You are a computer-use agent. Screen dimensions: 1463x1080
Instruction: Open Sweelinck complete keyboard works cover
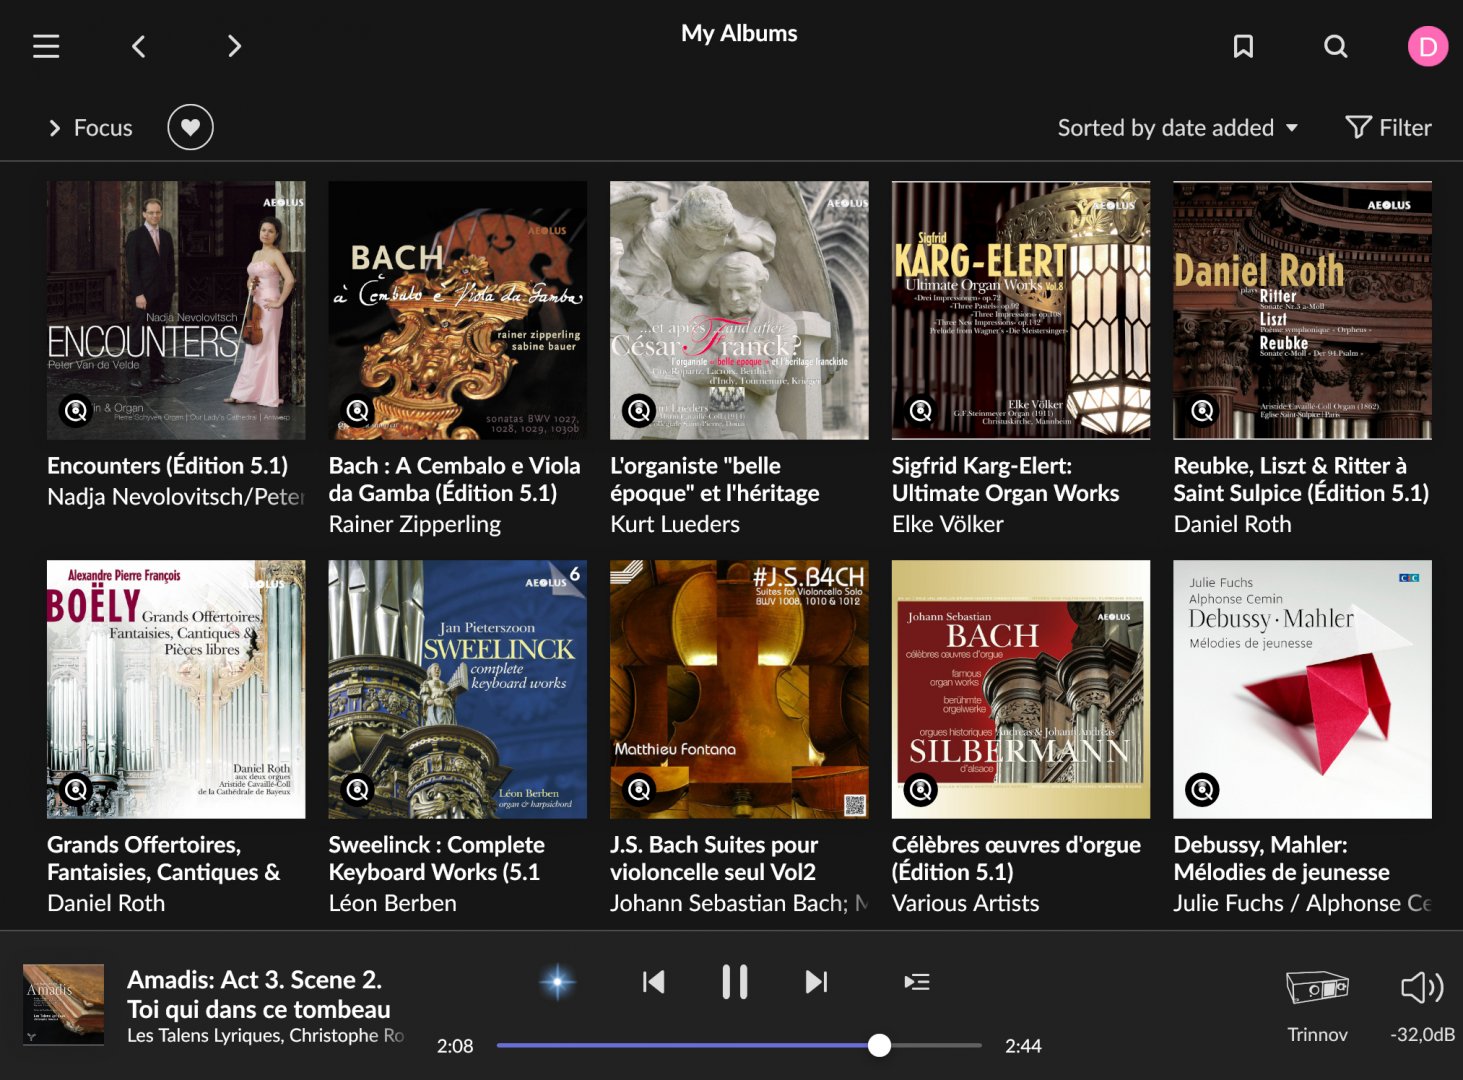(458, 689)
